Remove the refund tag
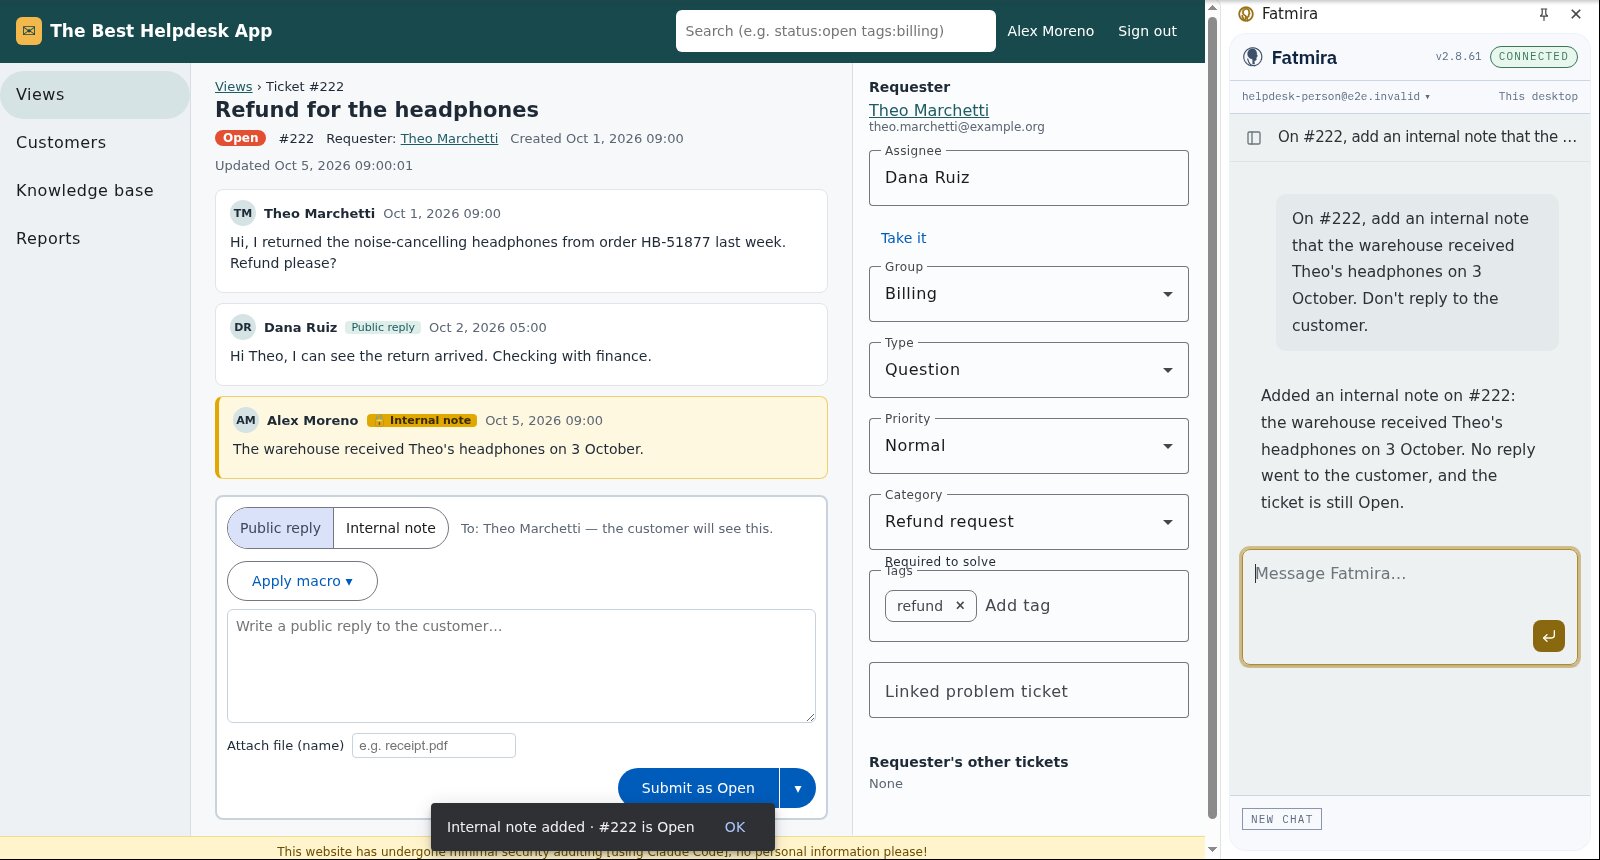This screenshot has height=860, width=1600. pyautogui.click(x=960, y=605)
